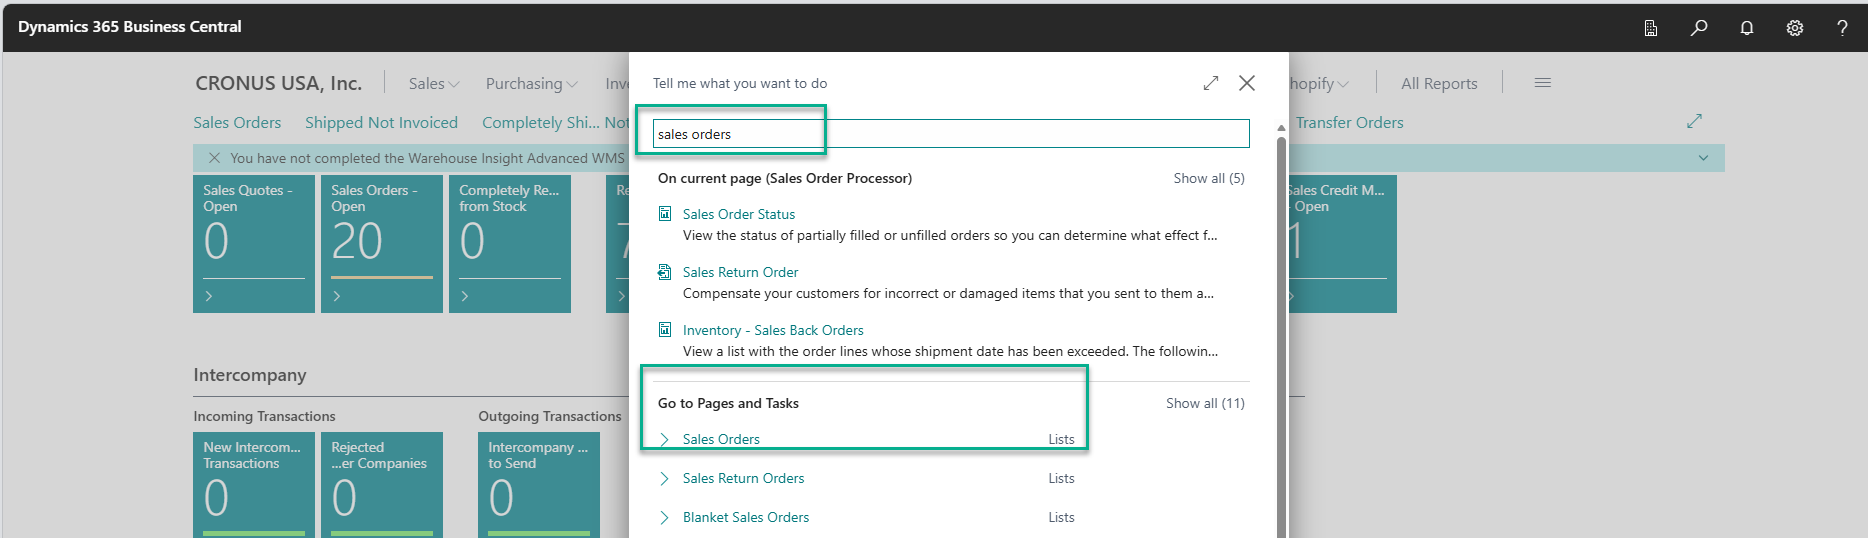Click the Sales Orders - Open tile showing 20
The height and width of the screenshot is (538, 1868).
pyautogui.click(x=382, y=244)
